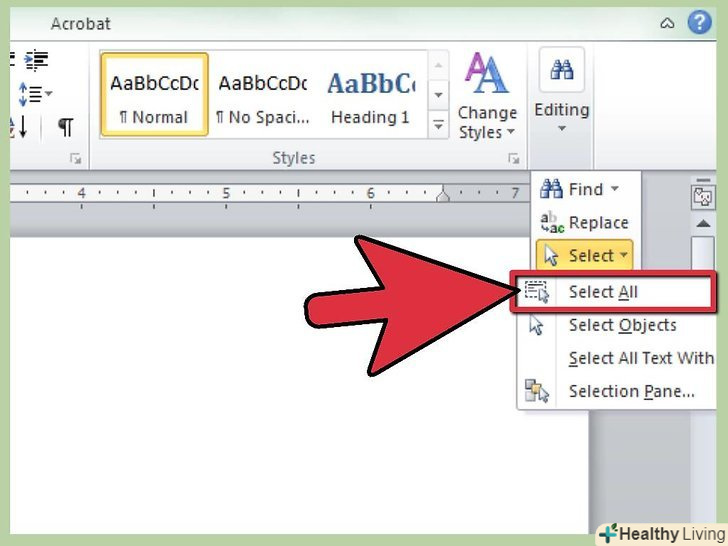Screen dimensions: 728x546
Task: Open the Styles pane dialog launcher
Action: pyautogui.click(x=514, y=159)
